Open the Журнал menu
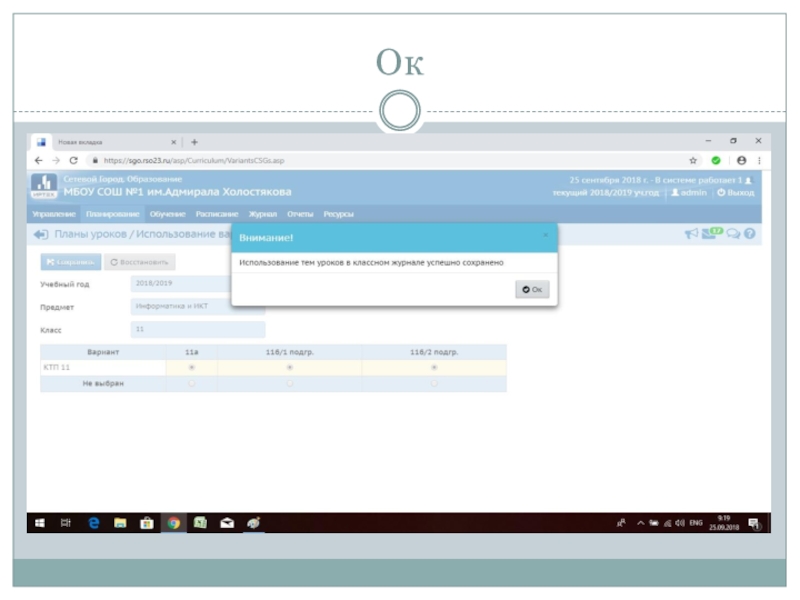800x600 pixels. pos(263,214)
